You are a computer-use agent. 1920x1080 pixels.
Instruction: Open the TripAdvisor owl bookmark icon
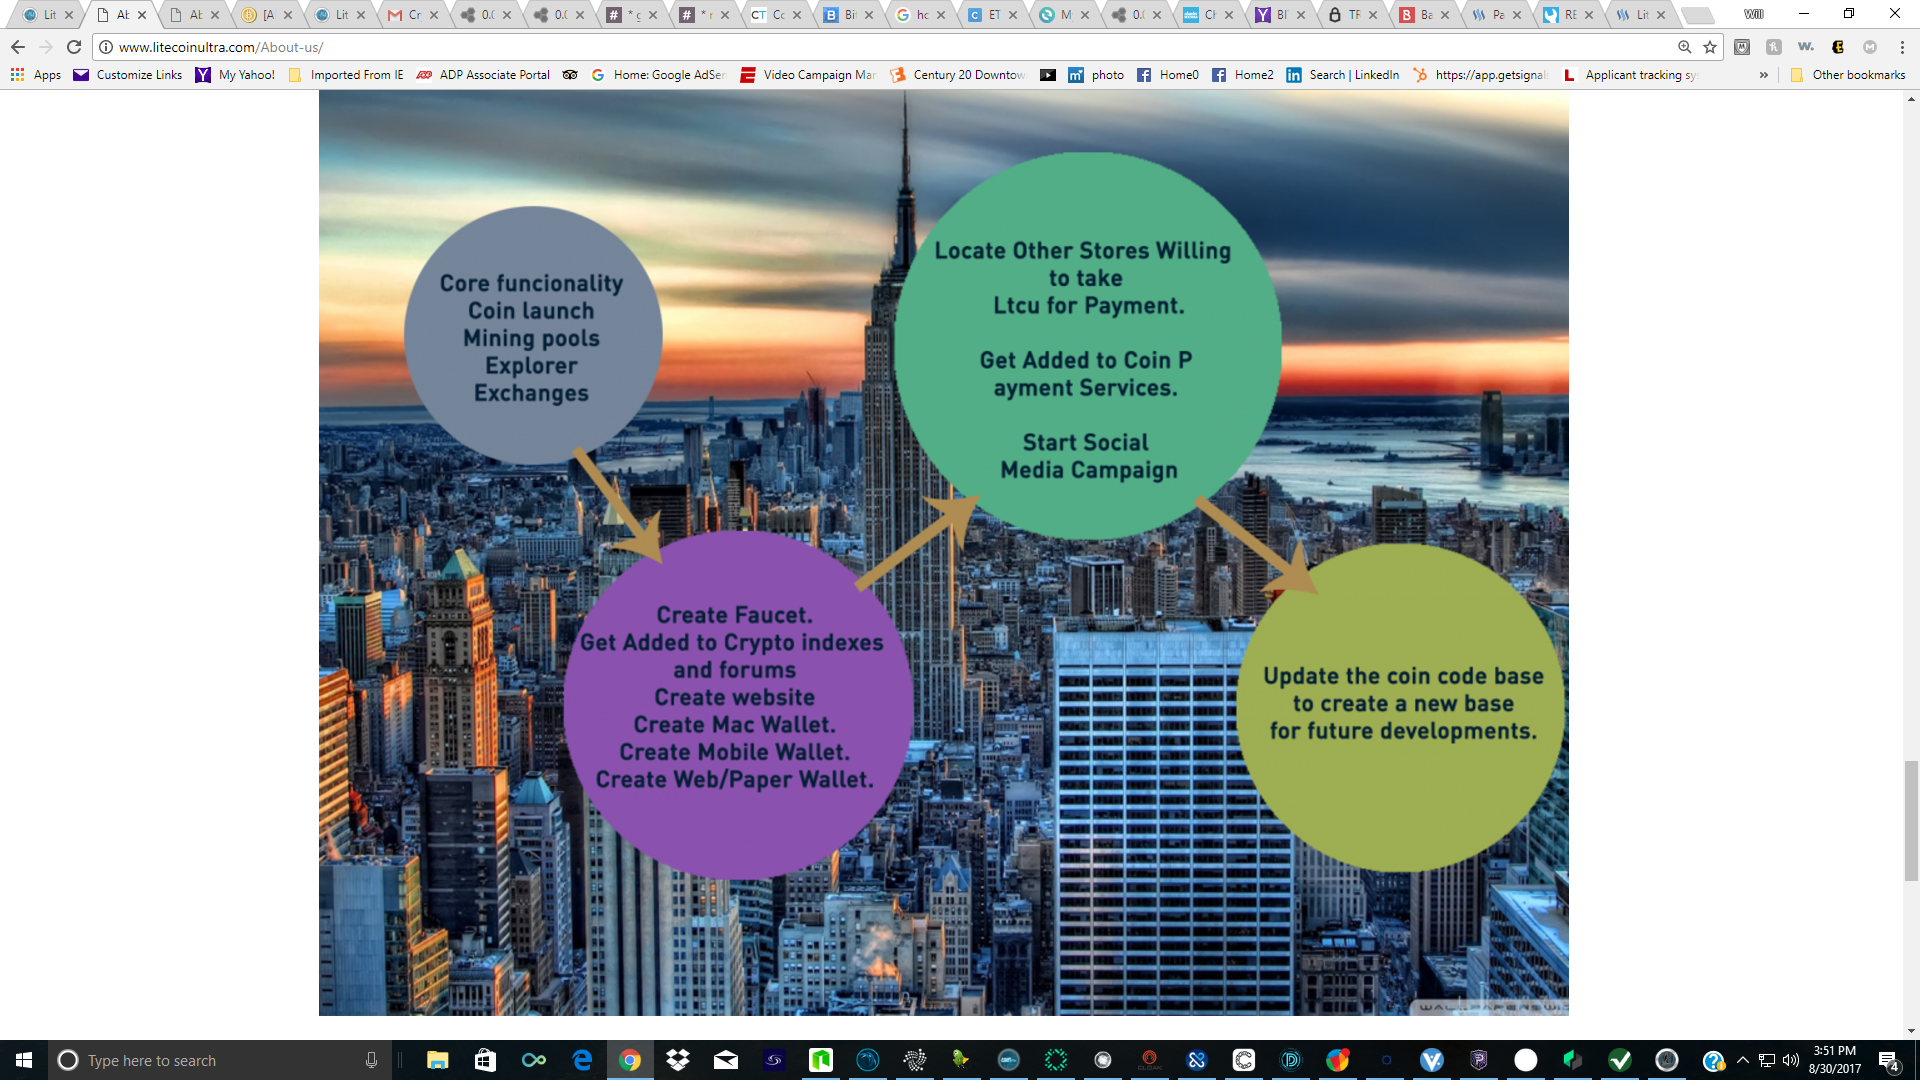(570, 75)
